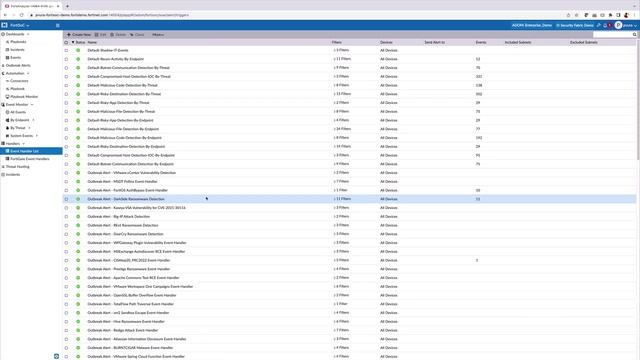Open the user account dropdown in the header

tap(629, 25)
